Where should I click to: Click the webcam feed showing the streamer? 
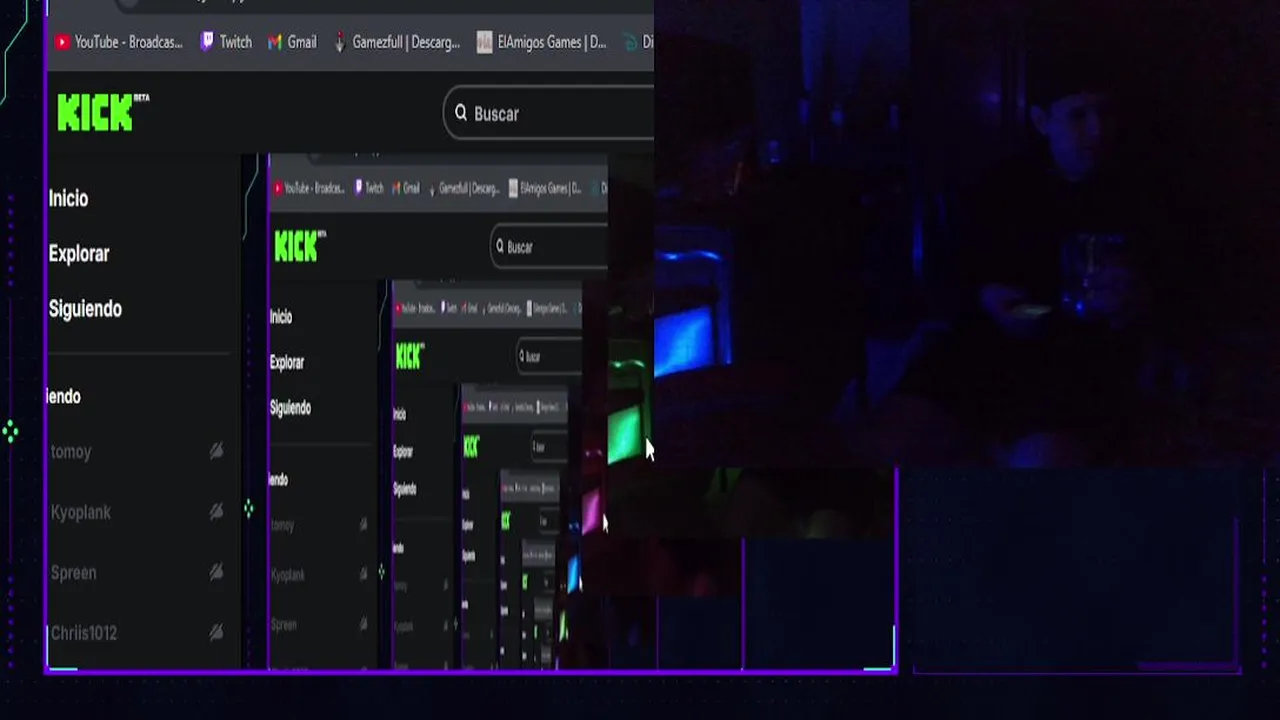(967, 234)
